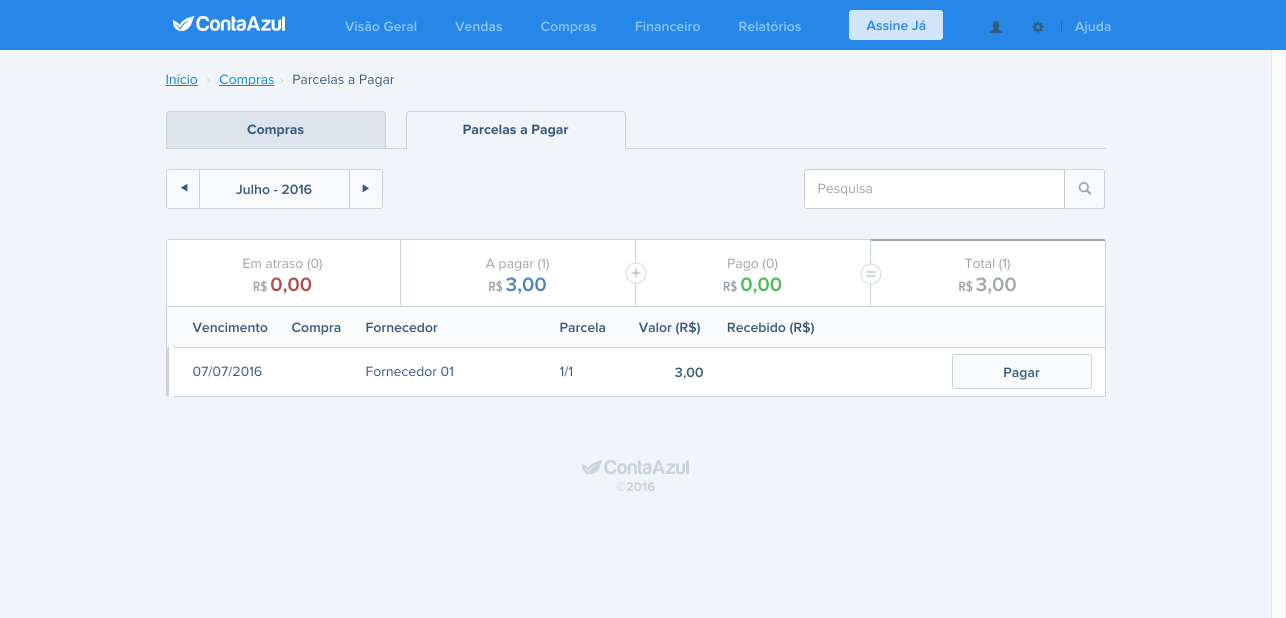Open Julho - 2016 month selector
Screen dimensions: 1286x618
coord(274,189)
